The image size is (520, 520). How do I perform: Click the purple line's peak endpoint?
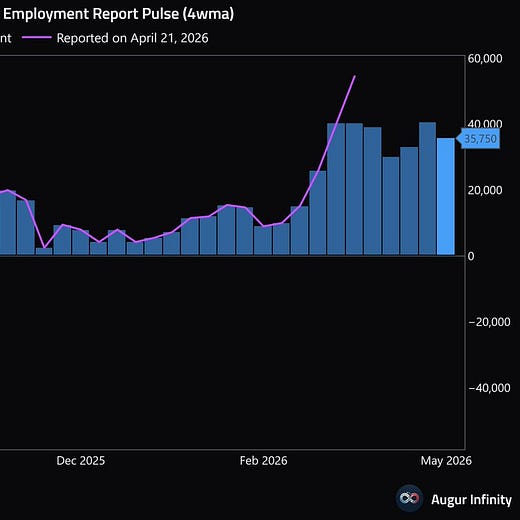click(x=355, y=76)
